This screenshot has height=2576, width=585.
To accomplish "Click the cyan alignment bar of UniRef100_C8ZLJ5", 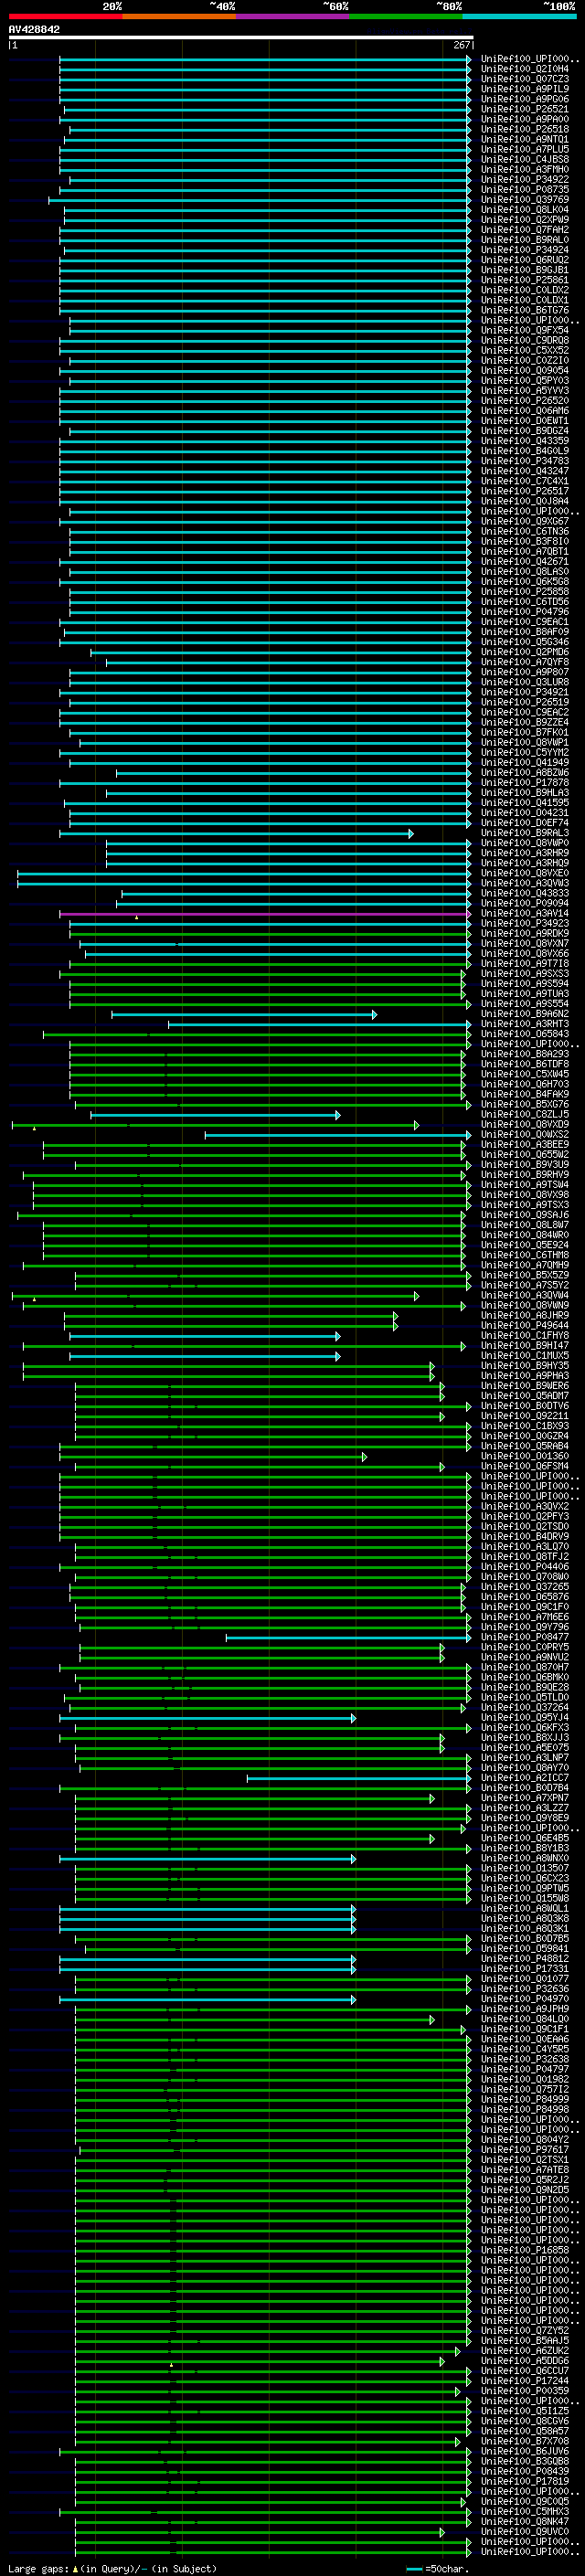I will pyautogui.click(x=215, y=1114).
